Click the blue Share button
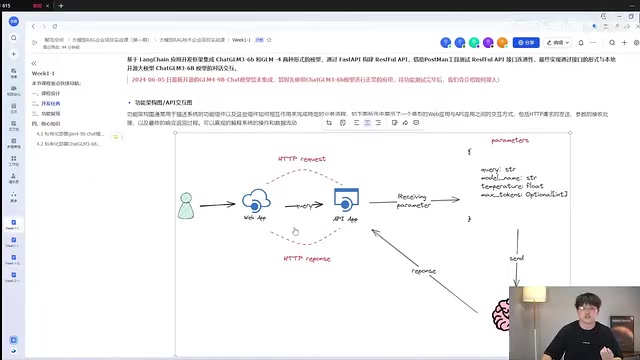The height and width of the screenshot is (360, 640). (526, 42)
